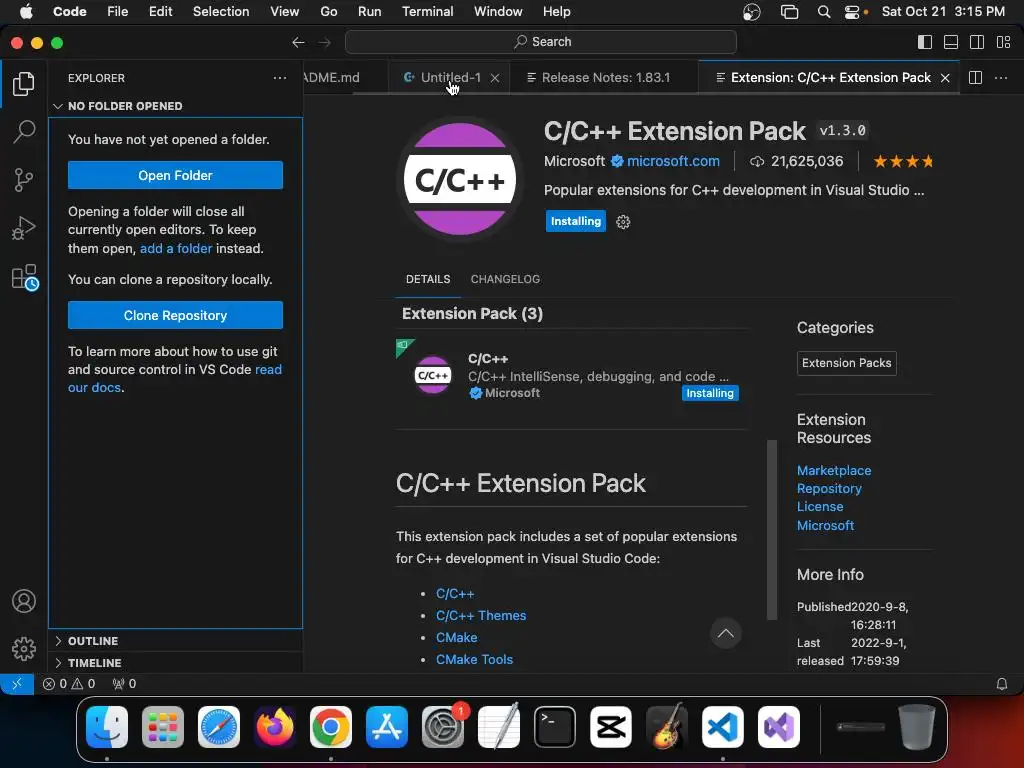Open the Marketplace resource link
The height and width of the screenshot is (768, 1024).
[833, 470]
